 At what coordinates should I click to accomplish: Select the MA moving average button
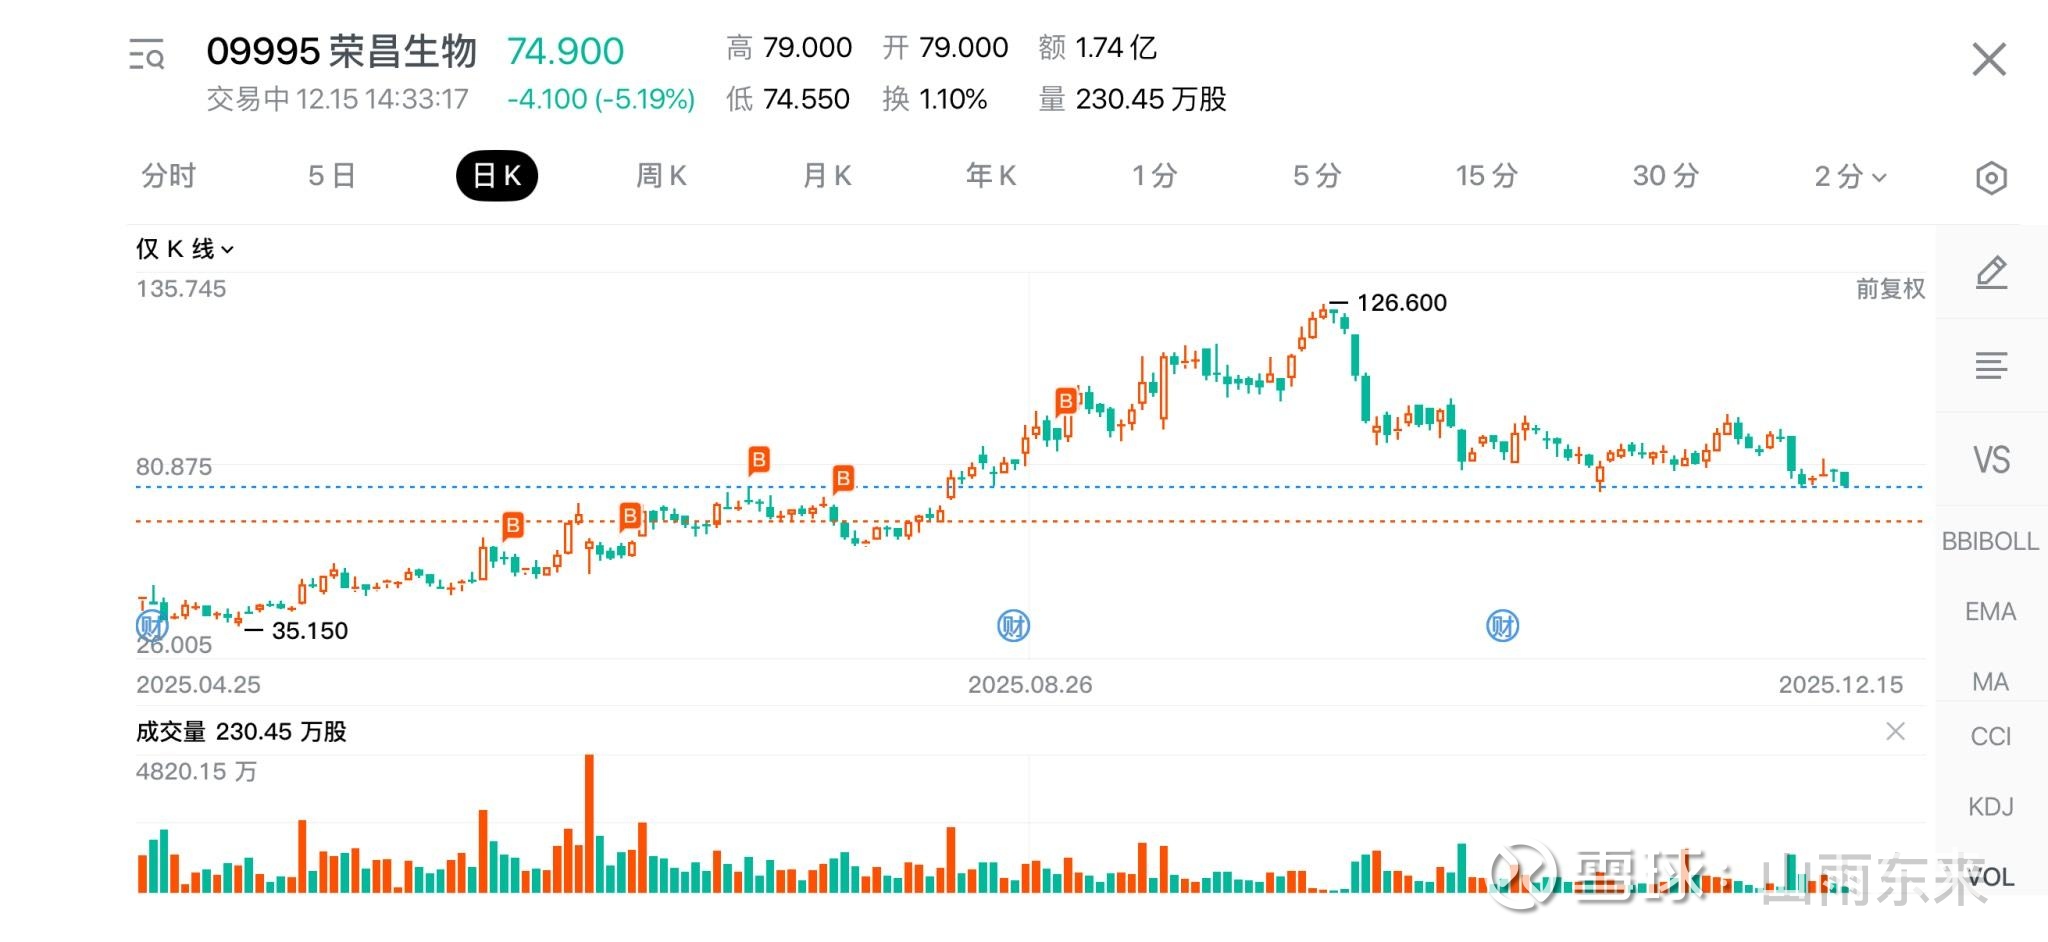tap(1990, 682)
